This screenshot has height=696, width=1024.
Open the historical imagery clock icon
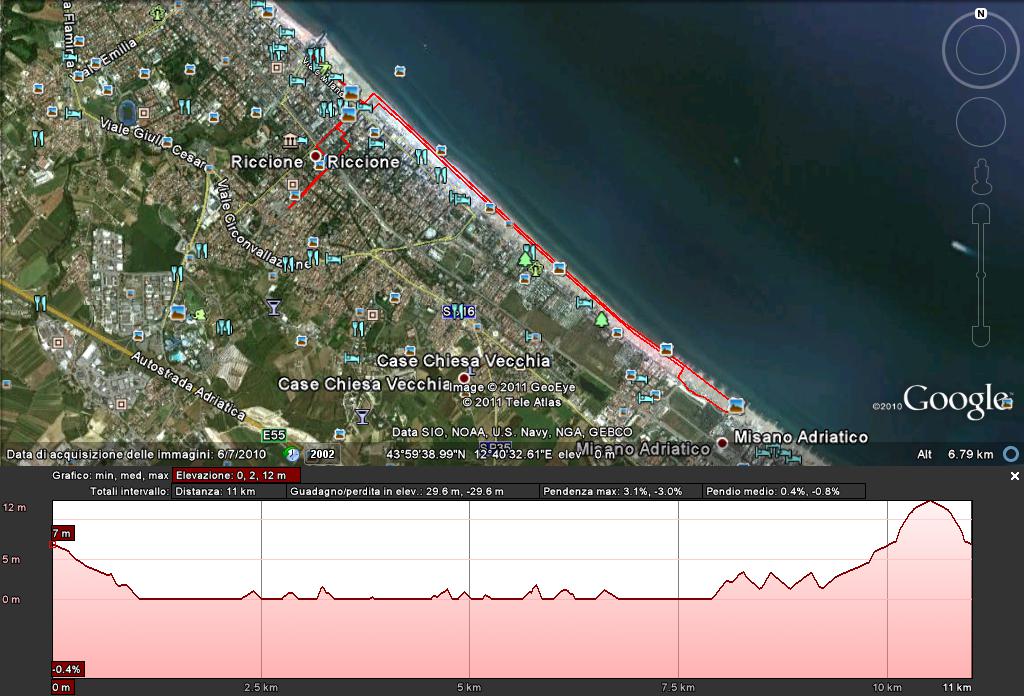[x=291, y=454]
